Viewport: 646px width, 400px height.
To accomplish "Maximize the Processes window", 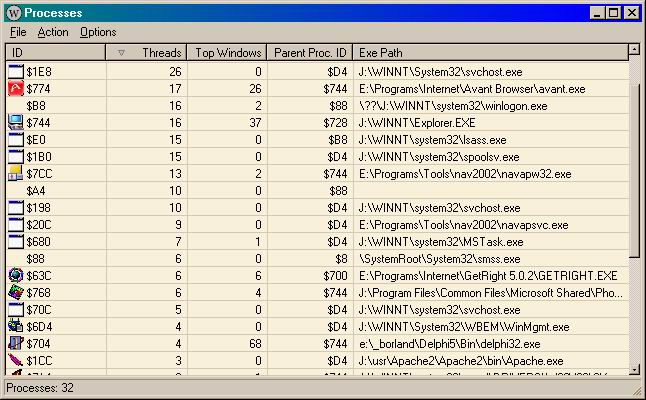I will coord(613,13).
